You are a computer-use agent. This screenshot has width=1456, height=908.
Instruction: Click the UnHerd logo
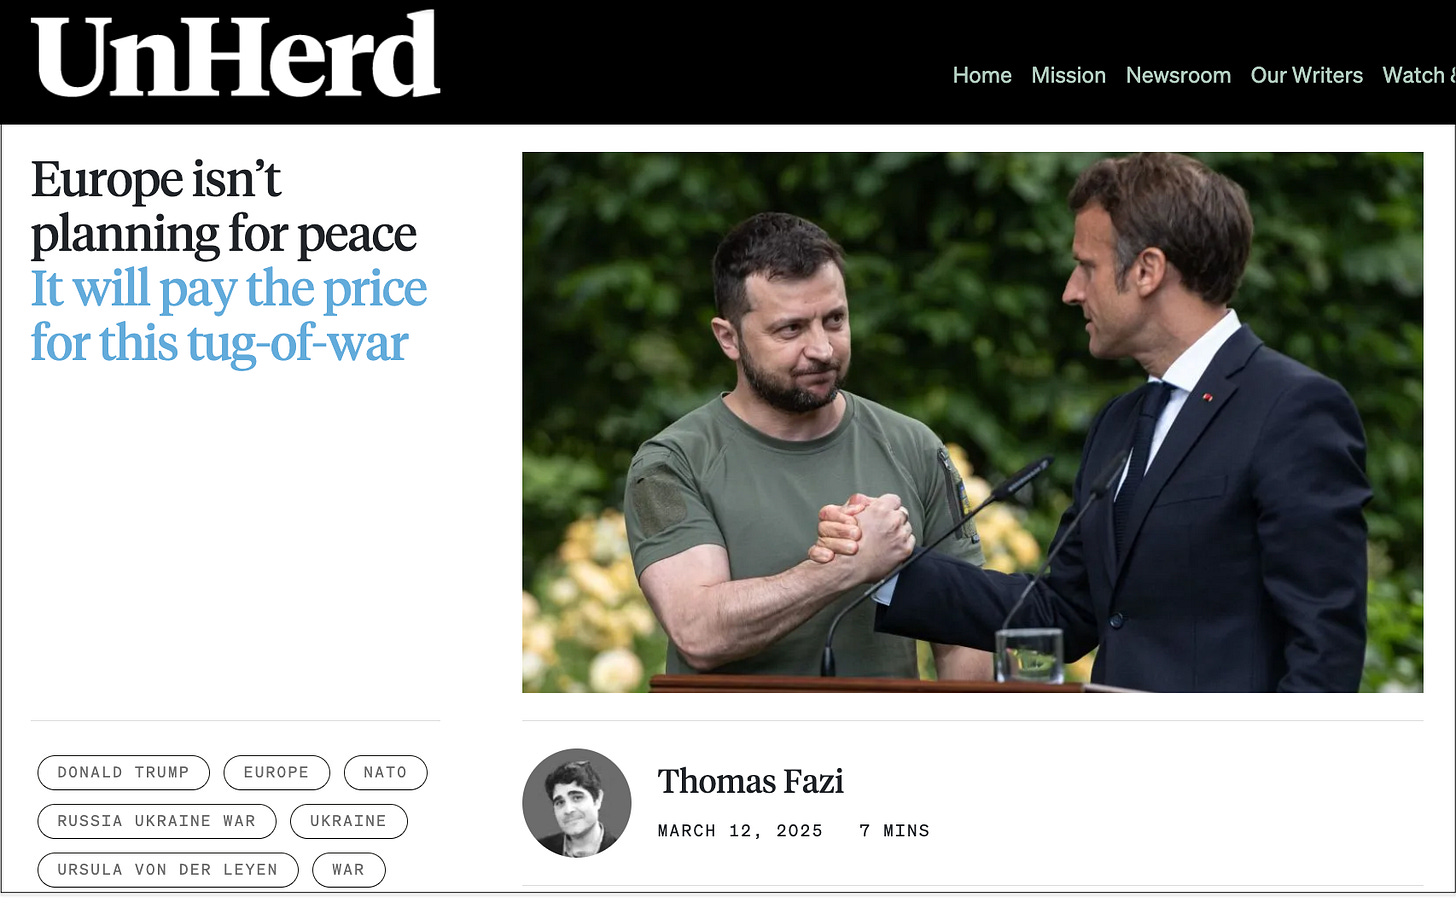(236, 55)
